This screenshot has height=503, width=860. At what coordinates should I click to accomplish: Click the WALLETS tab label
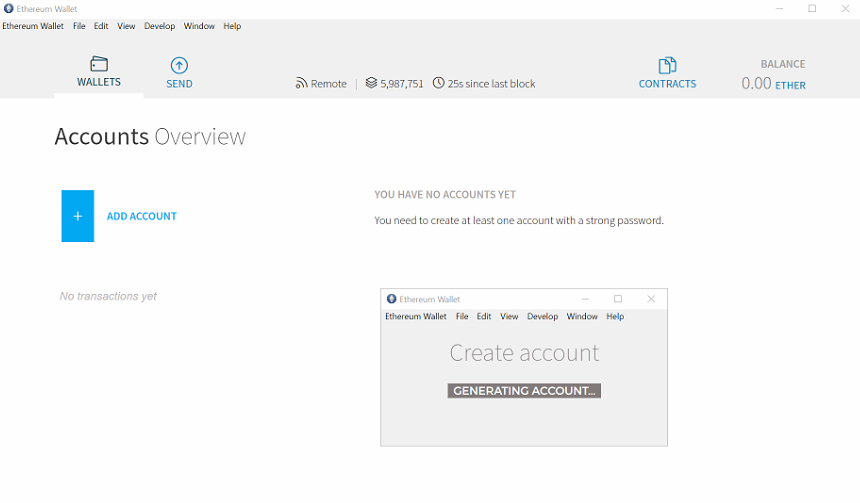pyautogui.click(x=99, y=82)
